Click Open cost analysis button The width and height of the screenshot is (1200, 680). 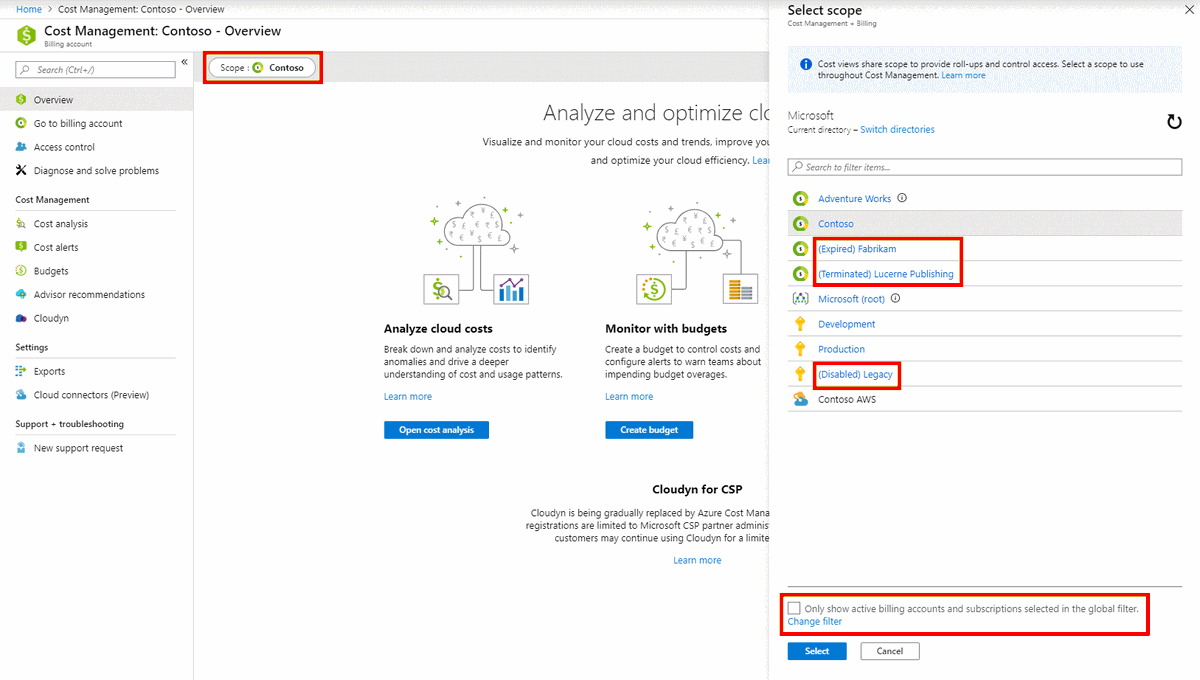click(436, 430)
